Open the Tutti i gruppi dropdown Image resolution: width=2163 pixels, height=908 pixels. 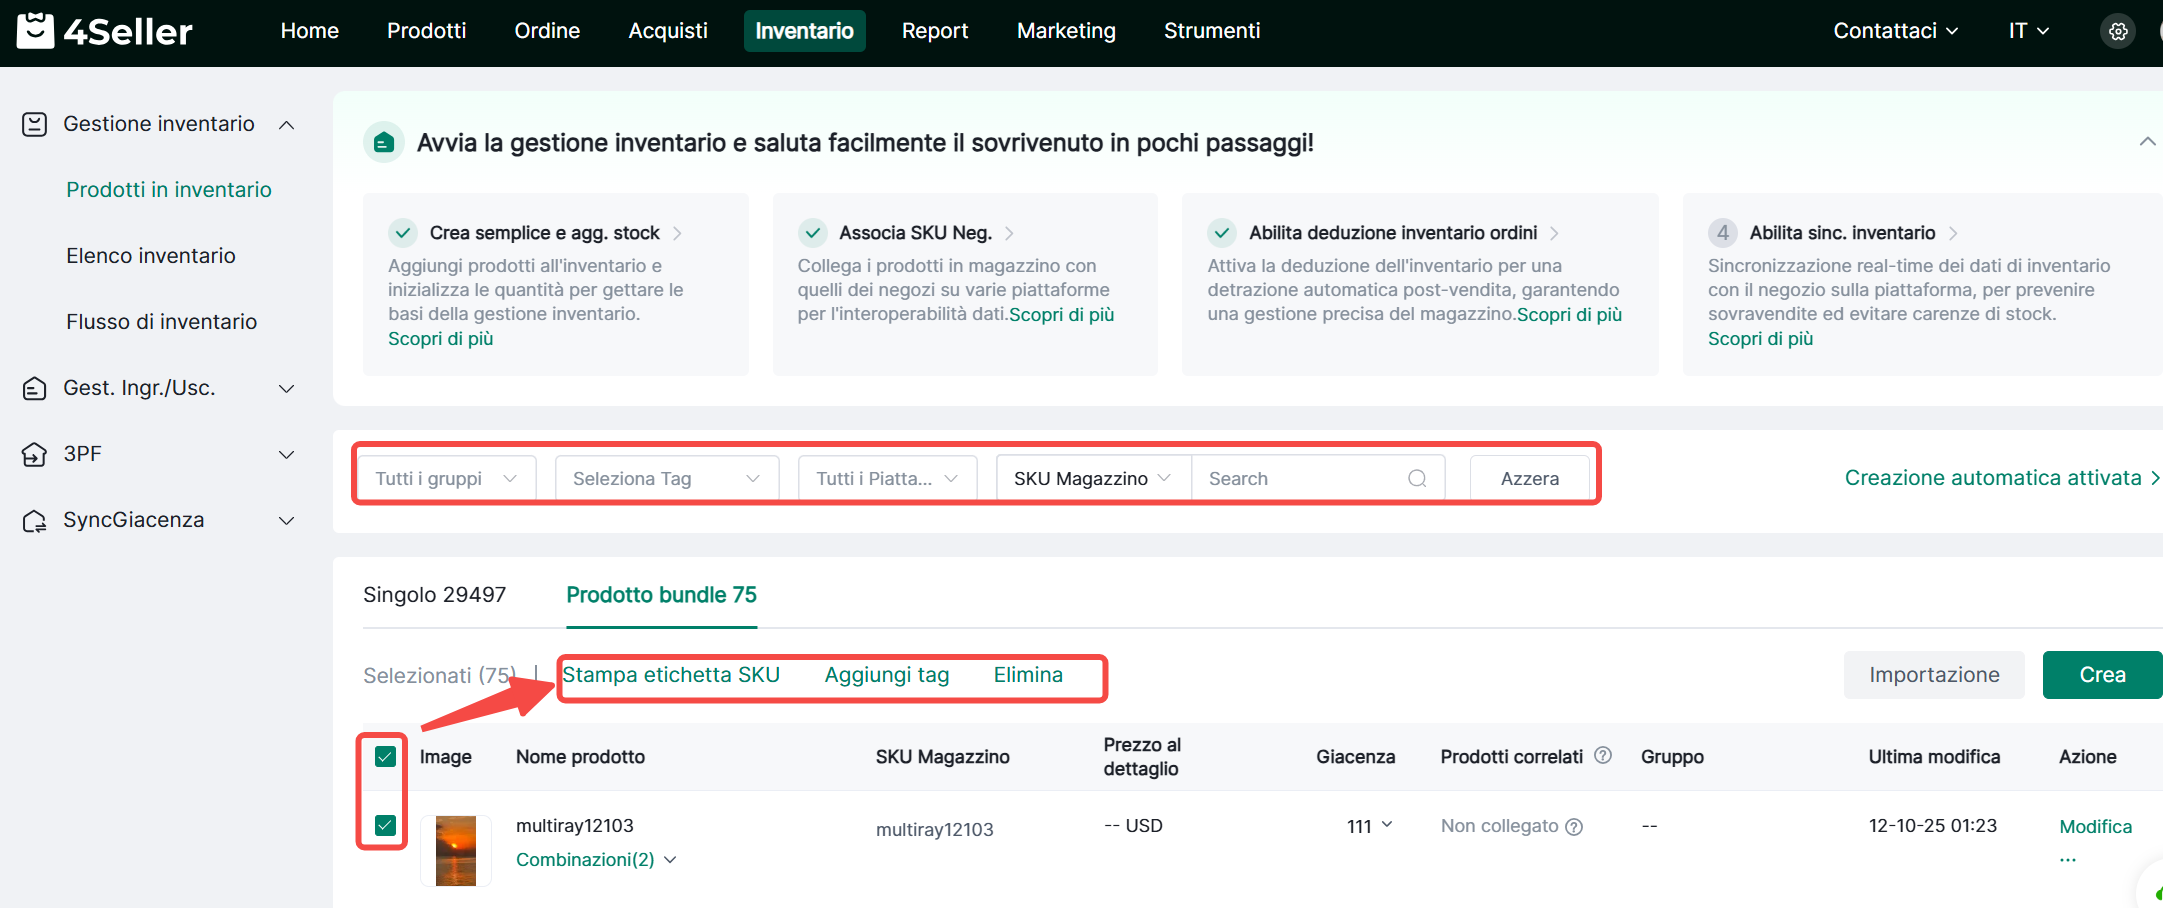tap(445, 479)
